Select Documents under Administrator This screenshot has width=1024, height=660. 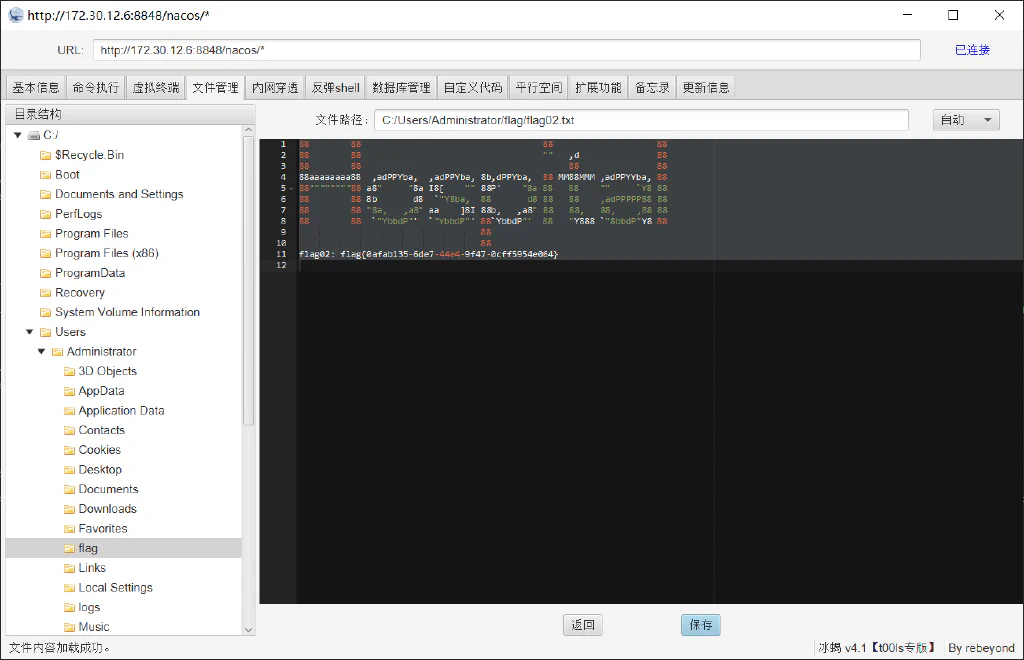pos(108,490)
